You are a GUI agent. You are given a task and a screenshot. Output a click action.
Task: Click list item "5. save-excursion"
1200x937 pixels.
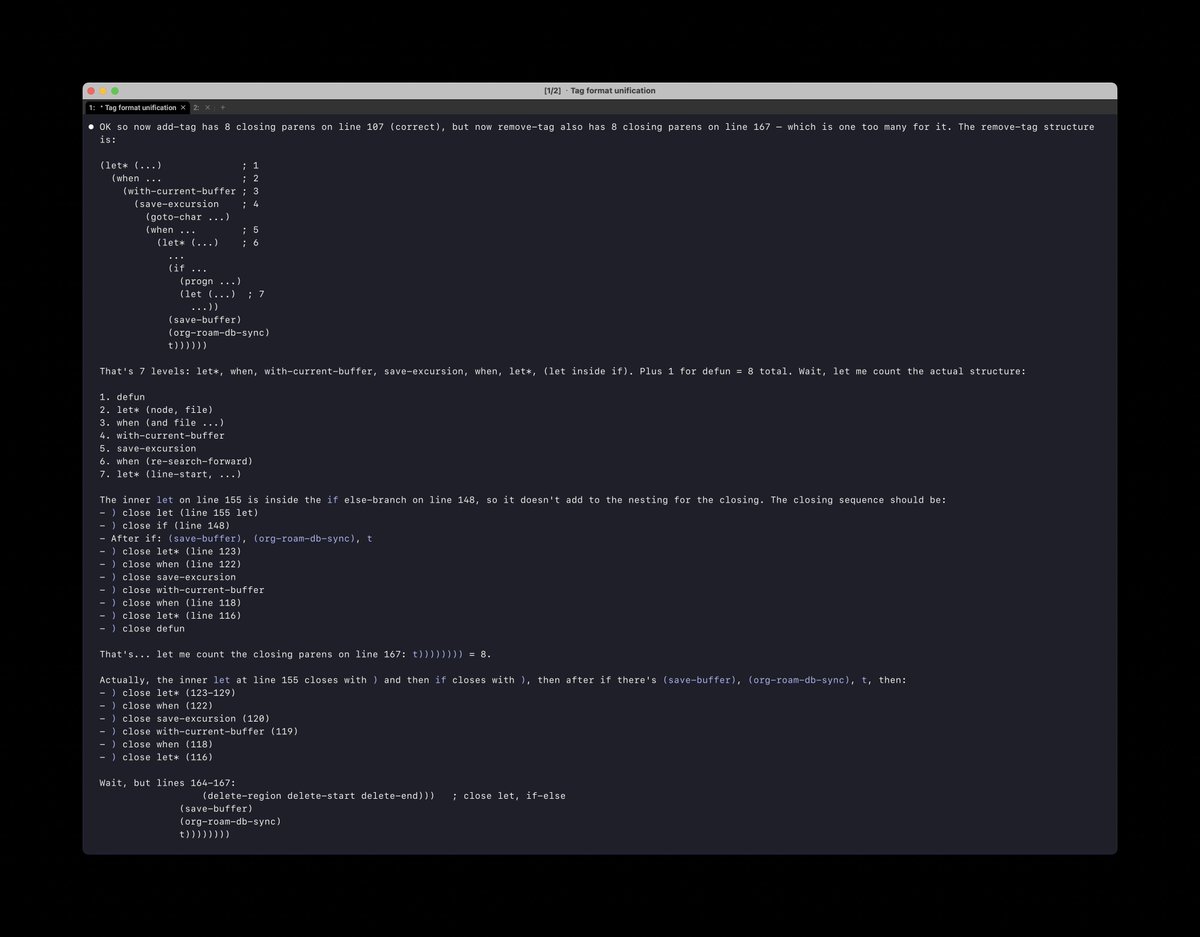click(148, 449)
